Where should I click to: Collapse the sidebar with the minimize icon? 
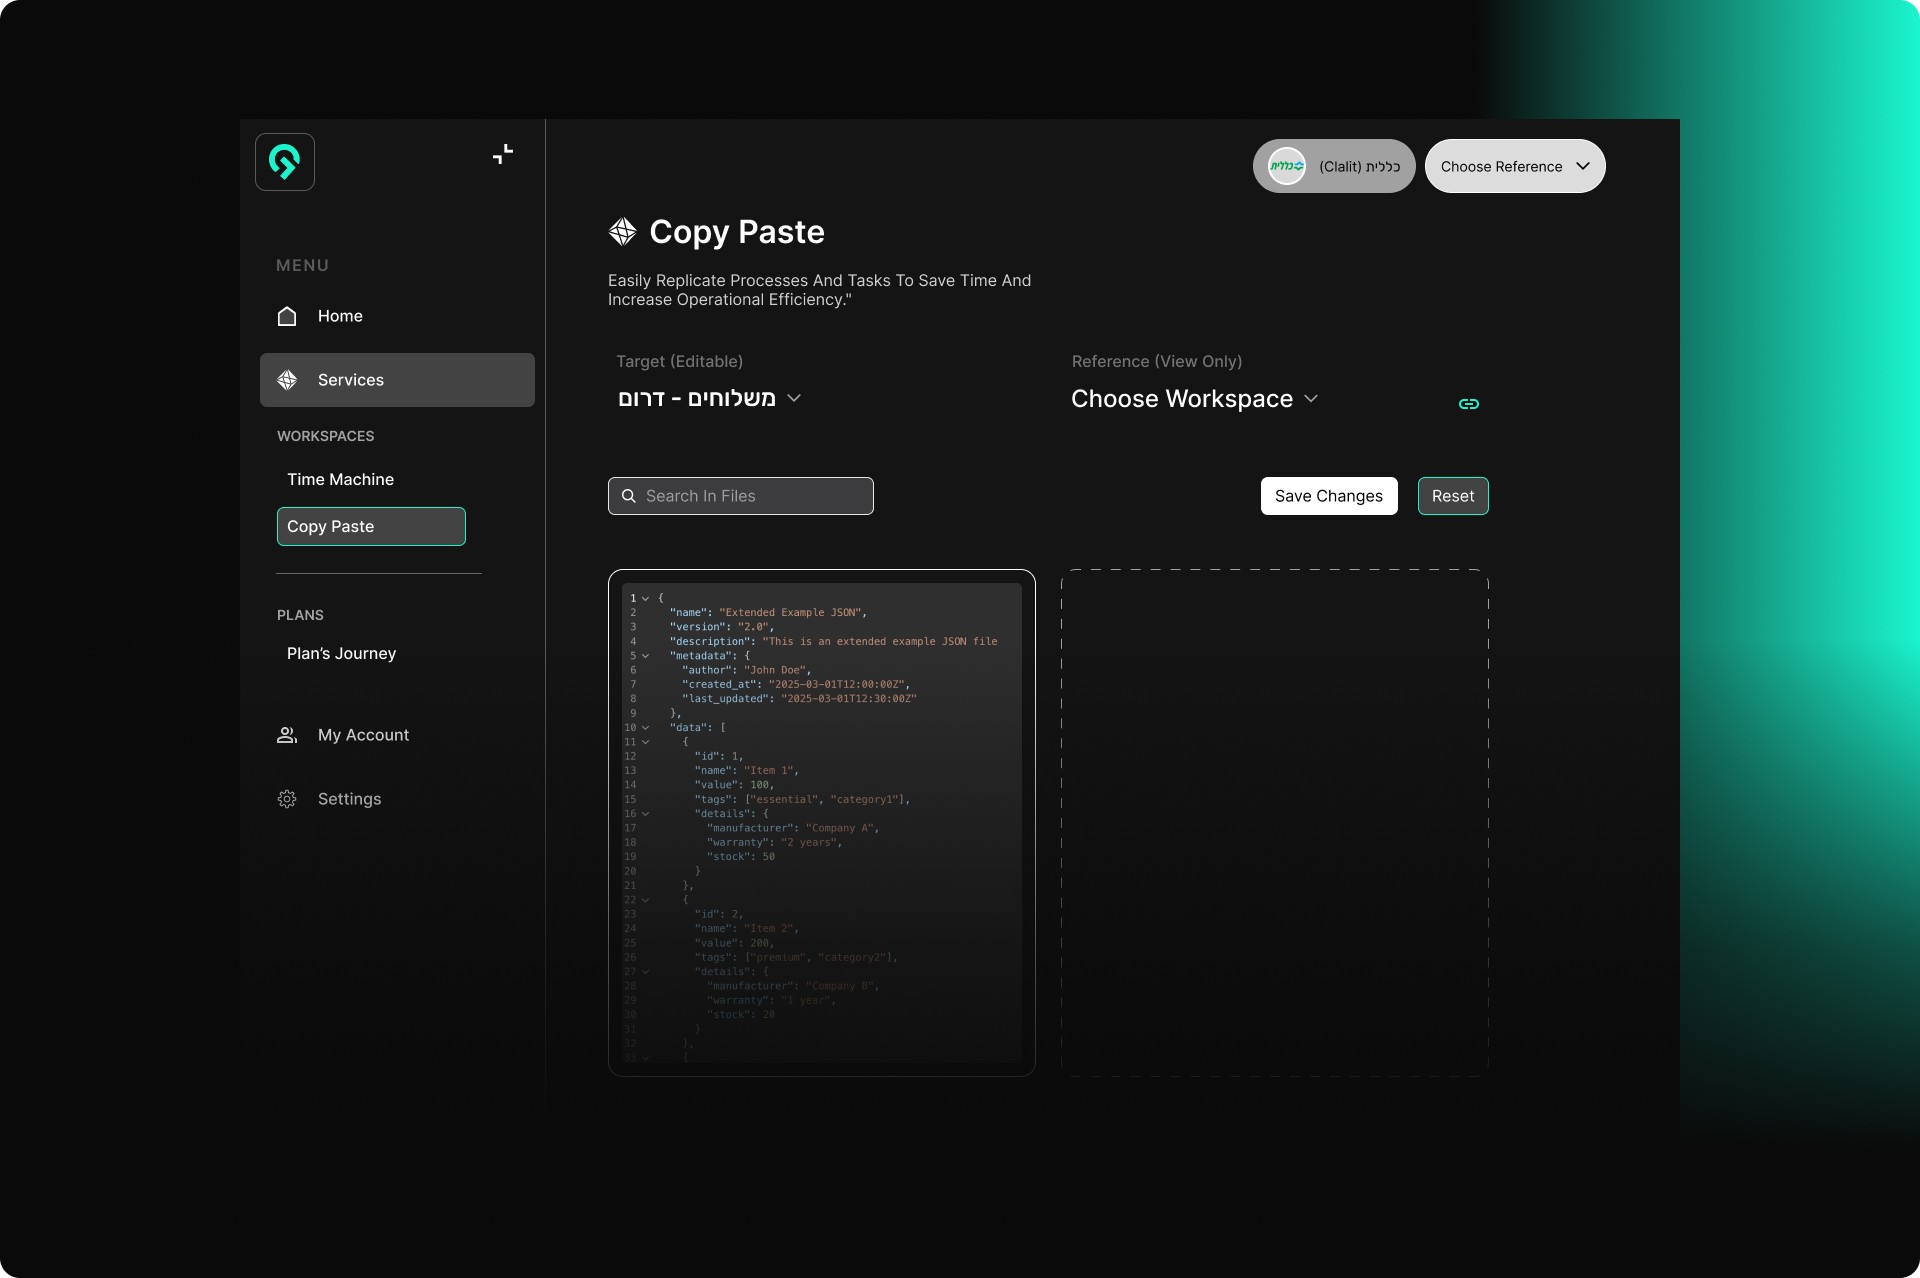[503, 154]
